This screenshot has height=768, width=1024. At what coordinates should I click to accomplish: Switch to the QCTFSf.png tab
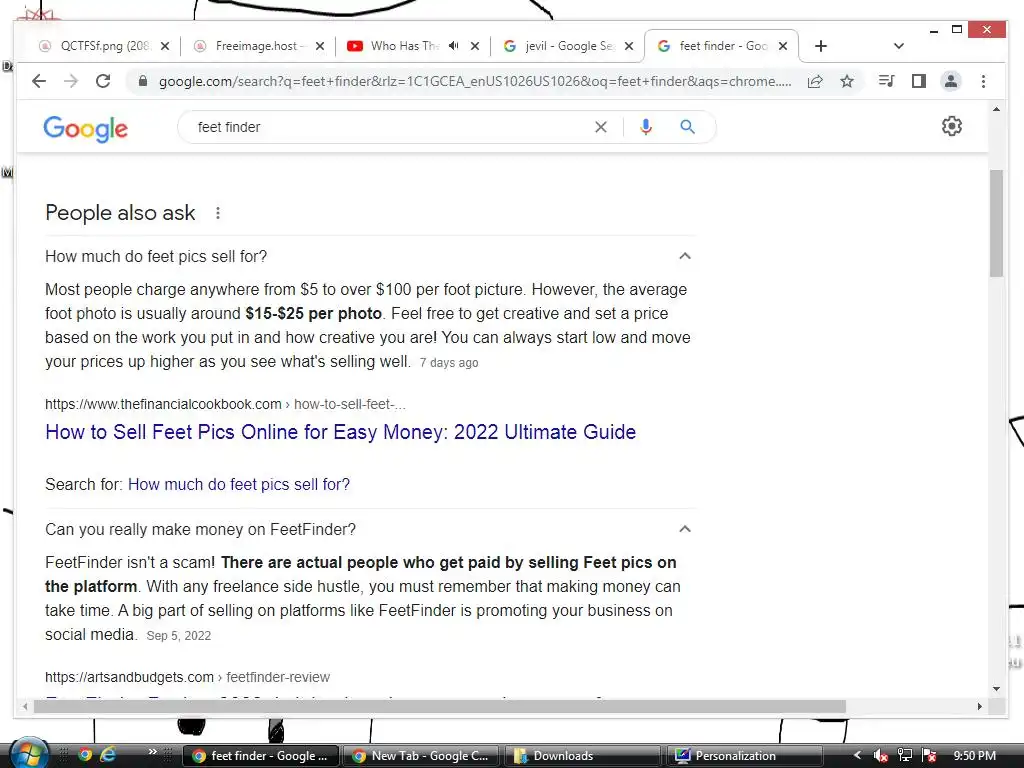103,46
